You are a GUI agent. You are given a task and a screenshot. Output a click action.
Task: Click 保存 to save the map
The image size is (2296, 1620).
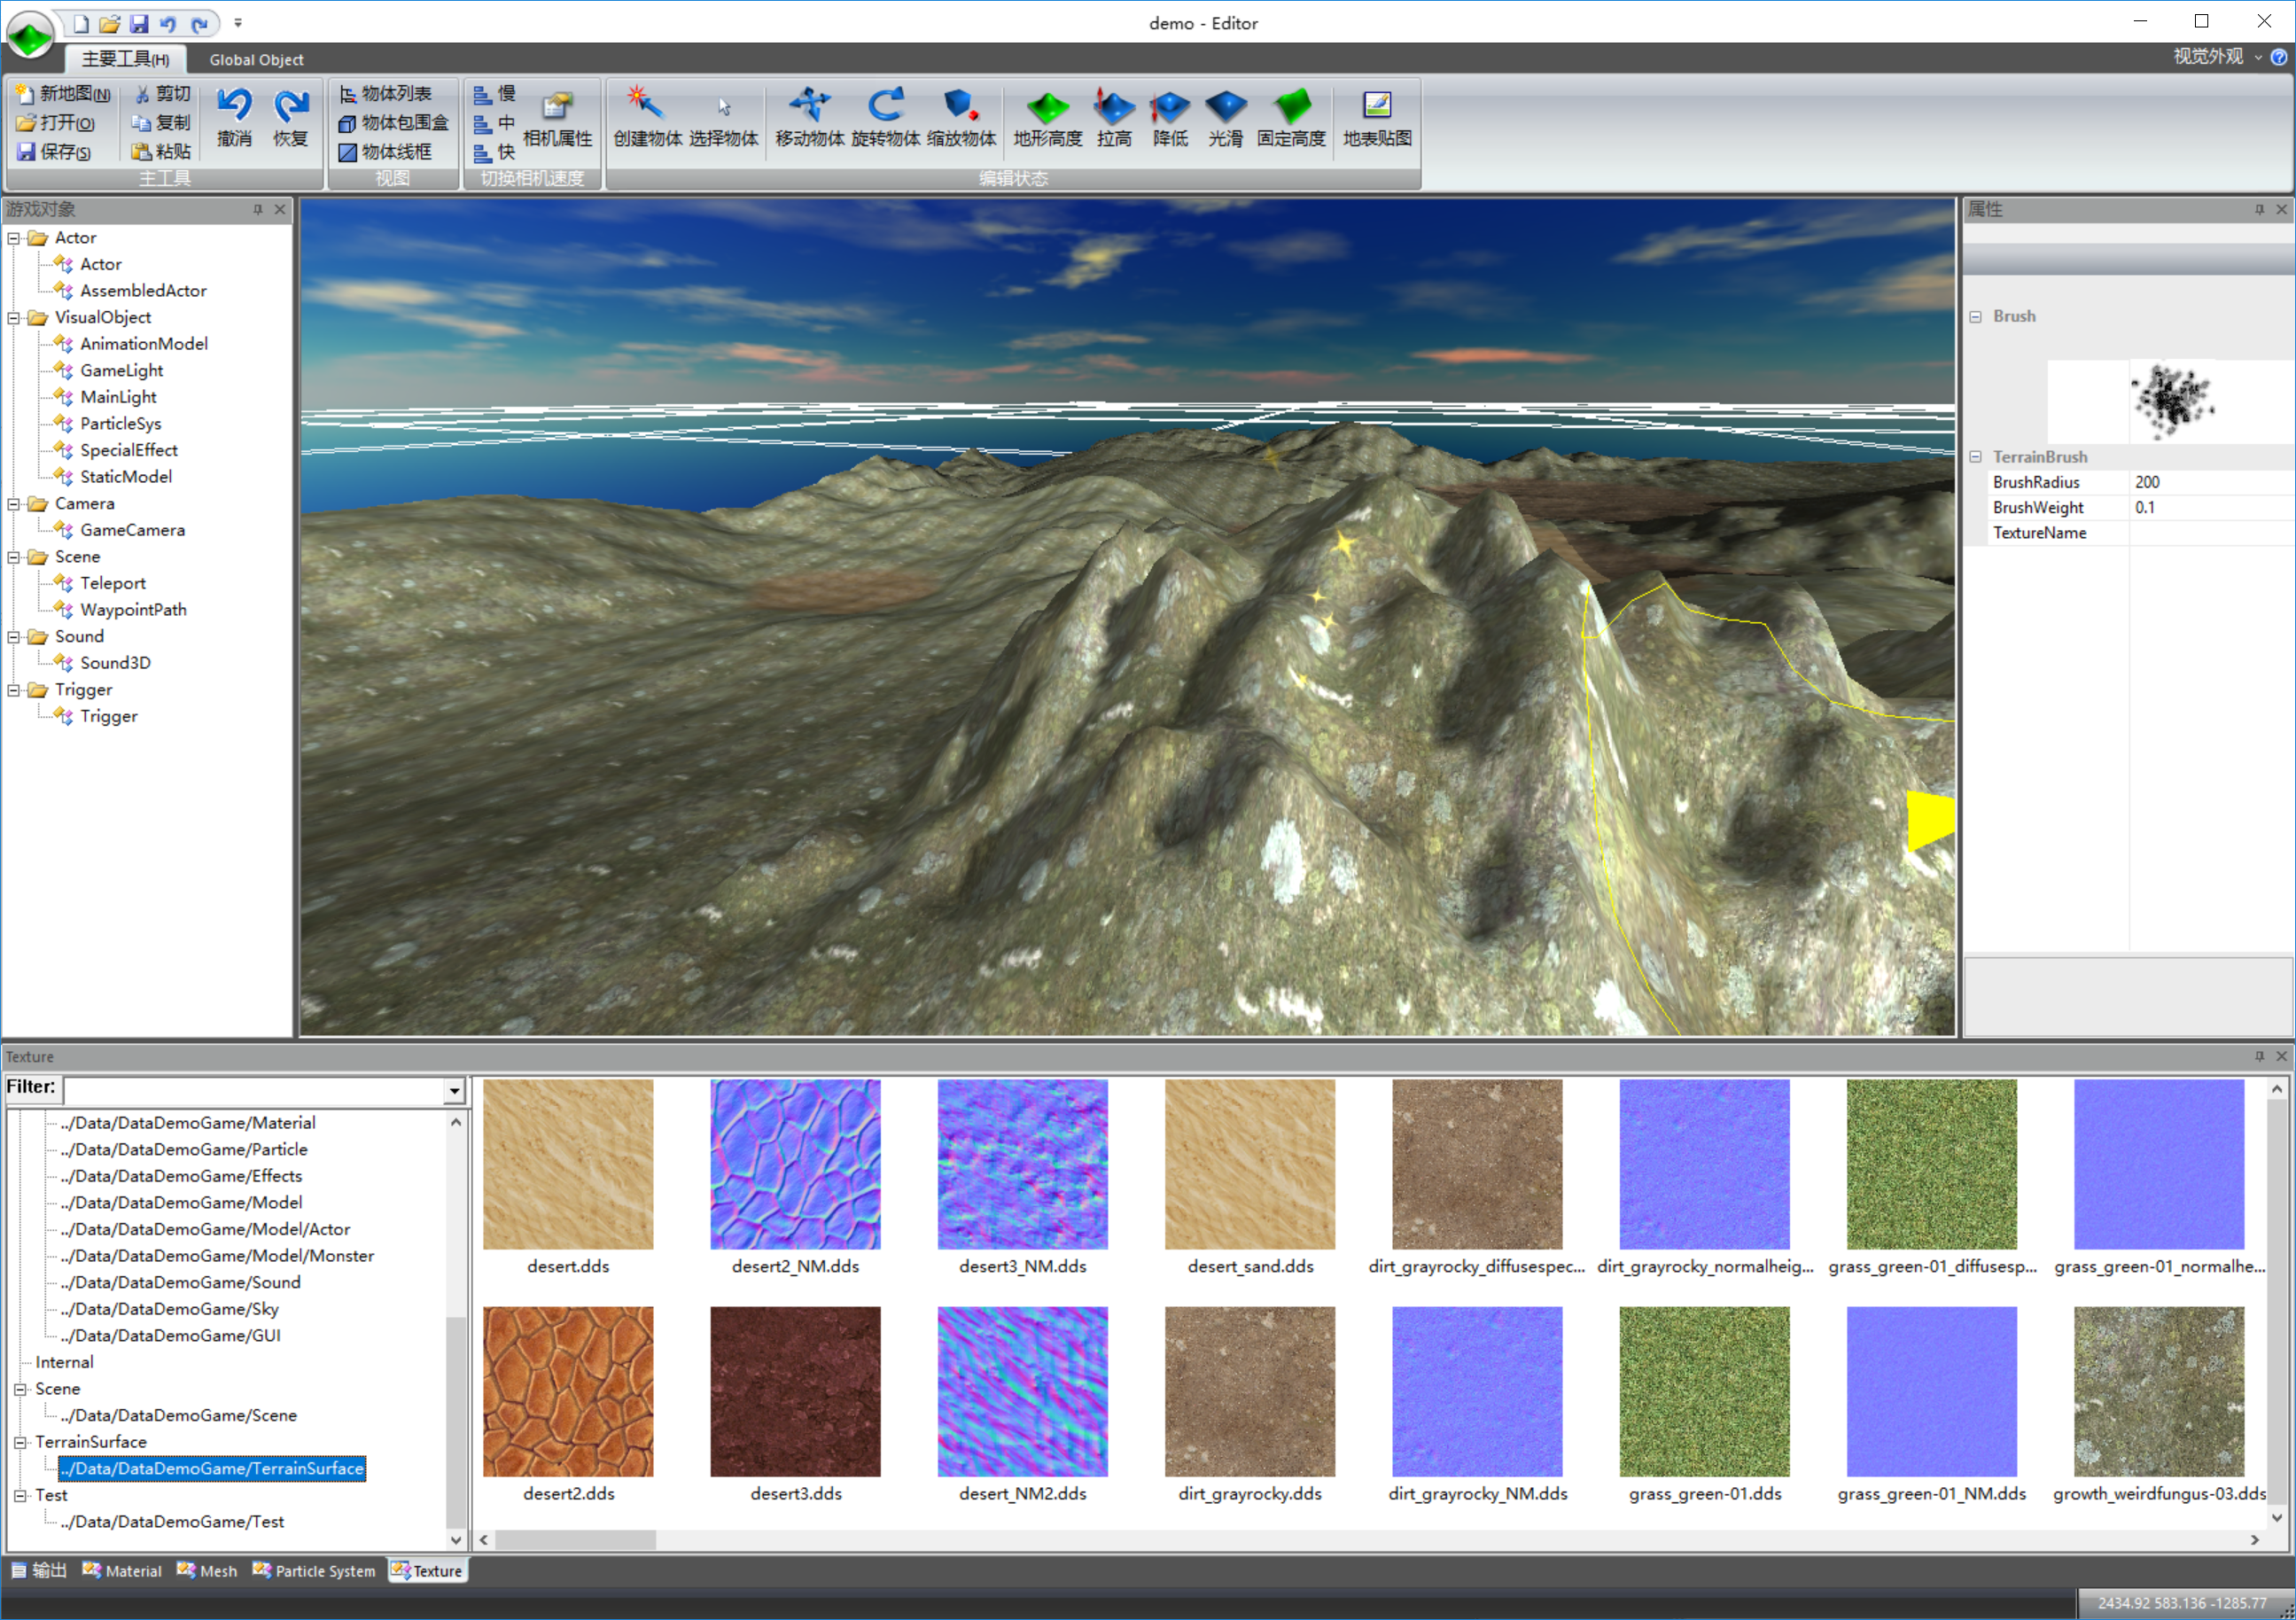tap(54, 151)
